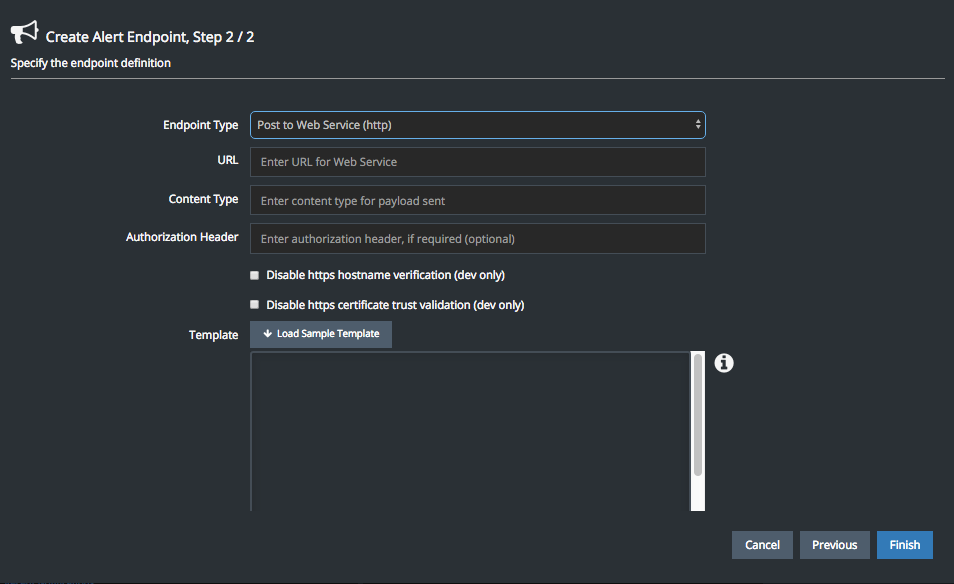The height and width of the screenshot is (584, 954).
Task: Open the Endpoint Type dropdown
Action: [x=477, y=125]
